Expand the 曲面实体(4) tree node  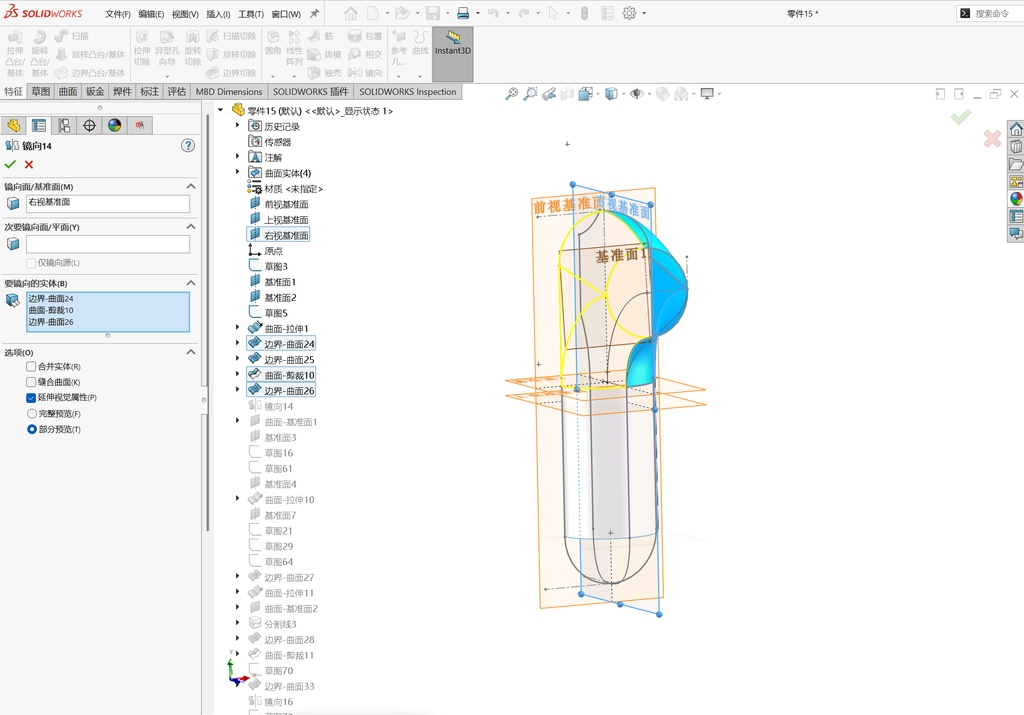[x=238, y=172]
